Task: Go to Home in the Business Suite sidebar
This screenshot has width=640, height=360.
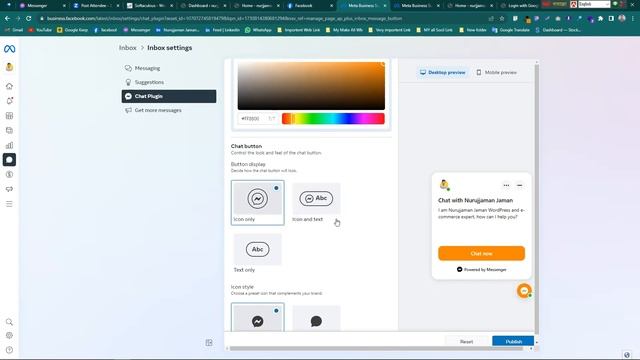Action: pyautogui.click(x=9, y=86)
